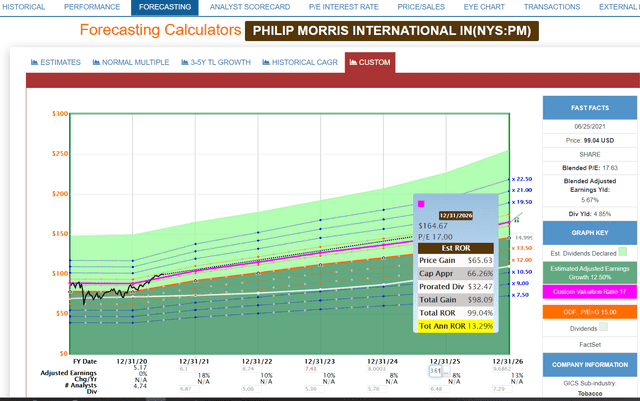
Task: Click the FactSet label in graph key
Action: click(x=590, y=345)
